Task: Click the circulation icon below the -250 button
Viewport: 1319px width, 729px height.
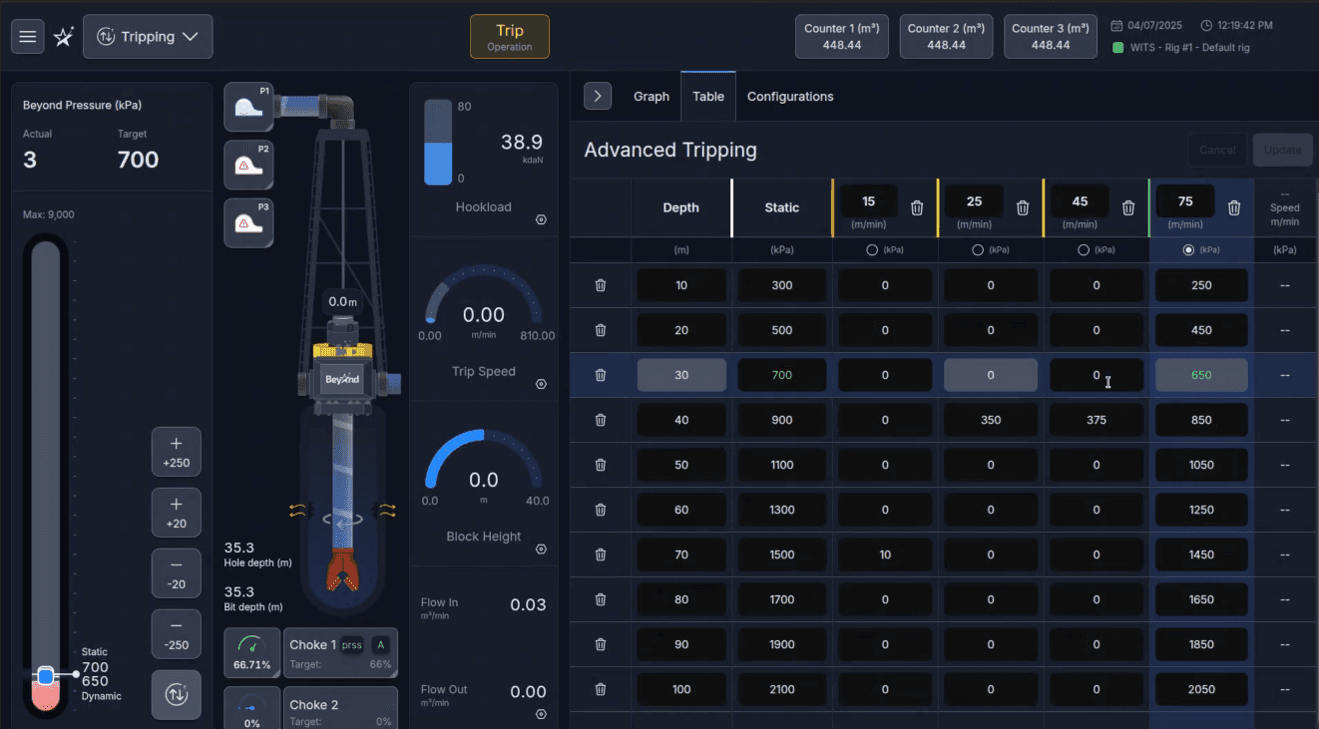Action: click(x=176, y=694)
